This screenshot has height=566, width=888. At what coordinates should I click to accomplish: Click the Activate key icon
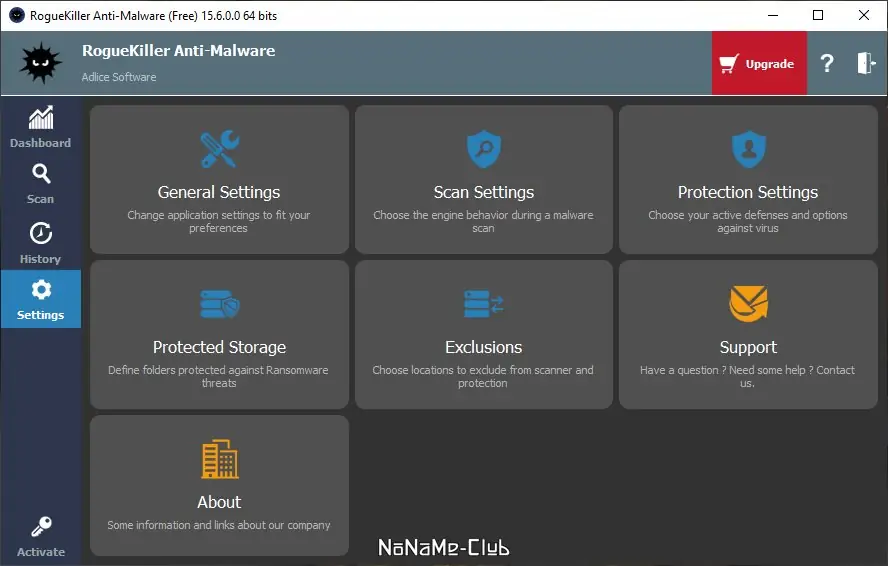pyautogui.click(x=41, y=526)
